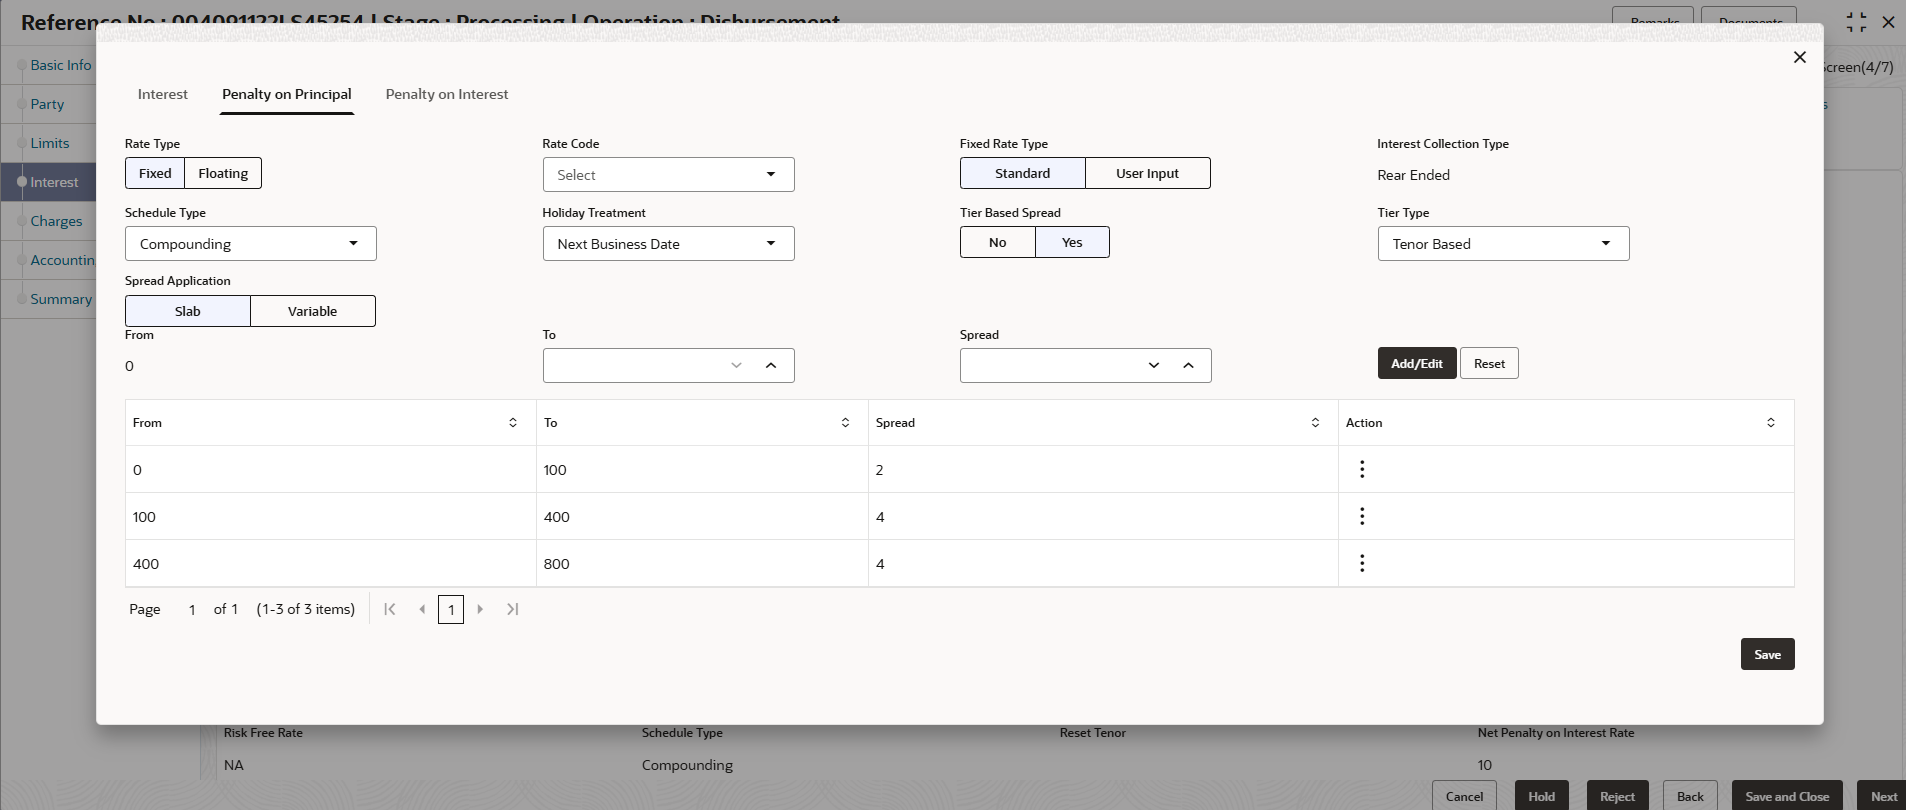Choose User Input as Fixed Rate Type
Screen dimensions: 1906x810
coord(1147,173)
